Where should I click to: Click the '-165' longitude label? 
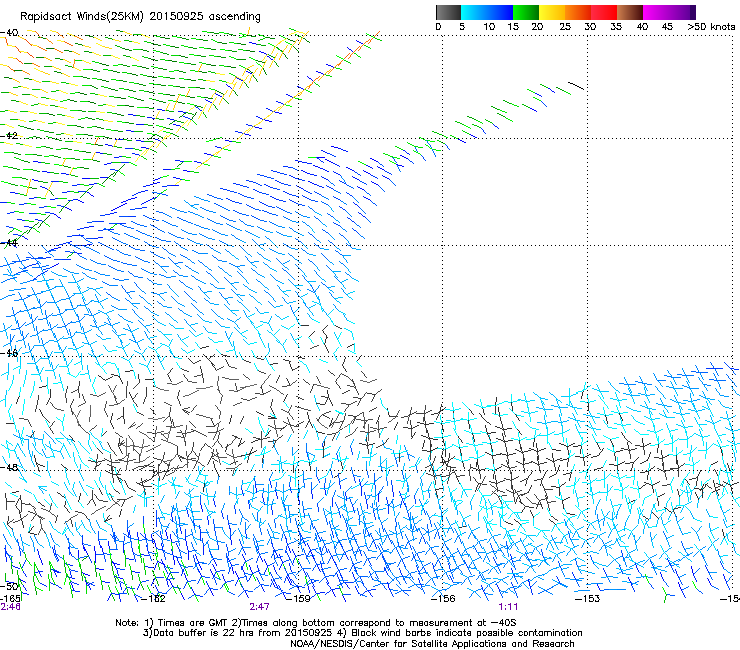point(10,598)
